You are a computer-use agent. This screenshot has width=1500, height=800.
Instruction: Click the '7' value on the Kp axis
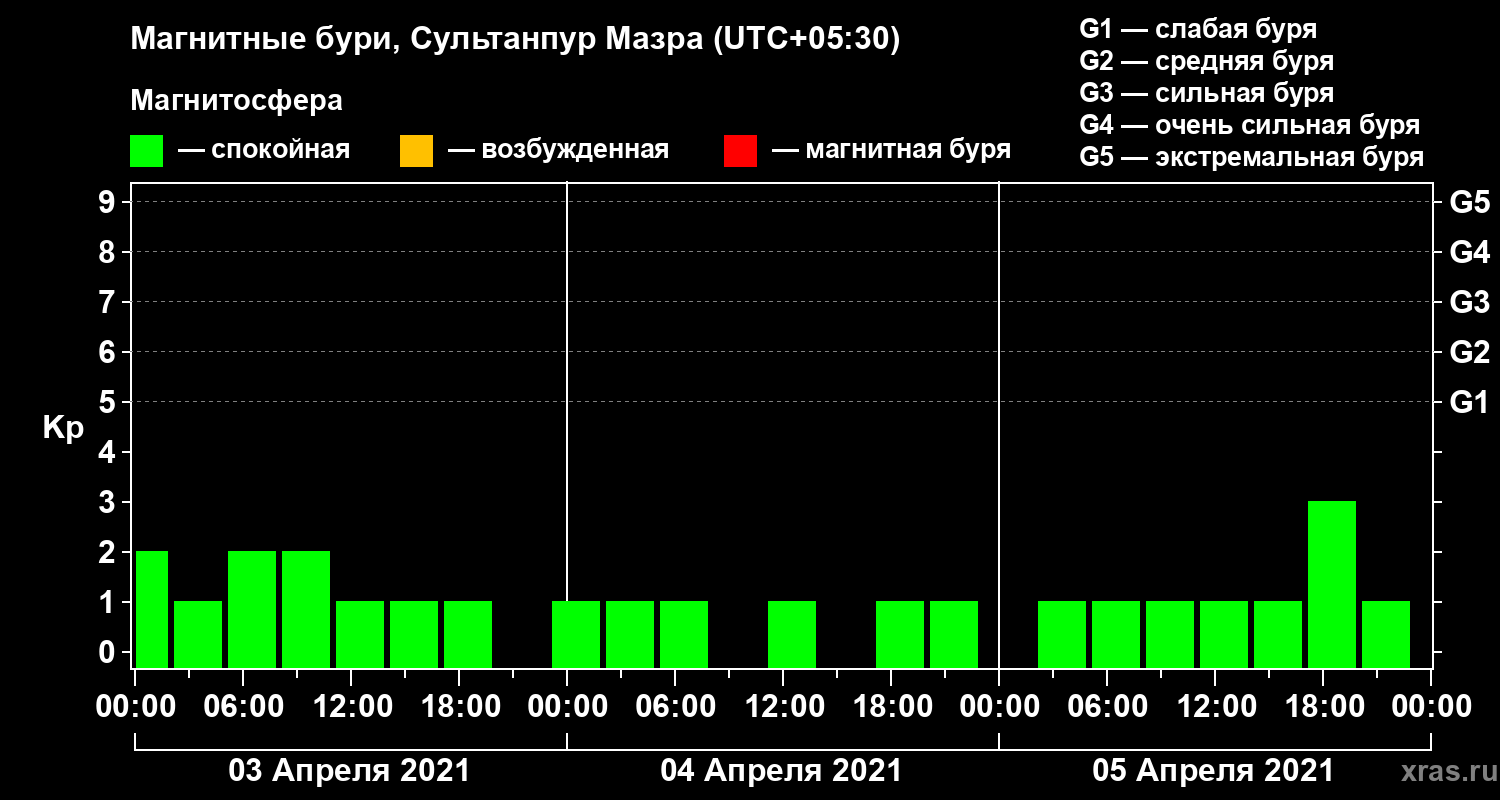point(109,302)
